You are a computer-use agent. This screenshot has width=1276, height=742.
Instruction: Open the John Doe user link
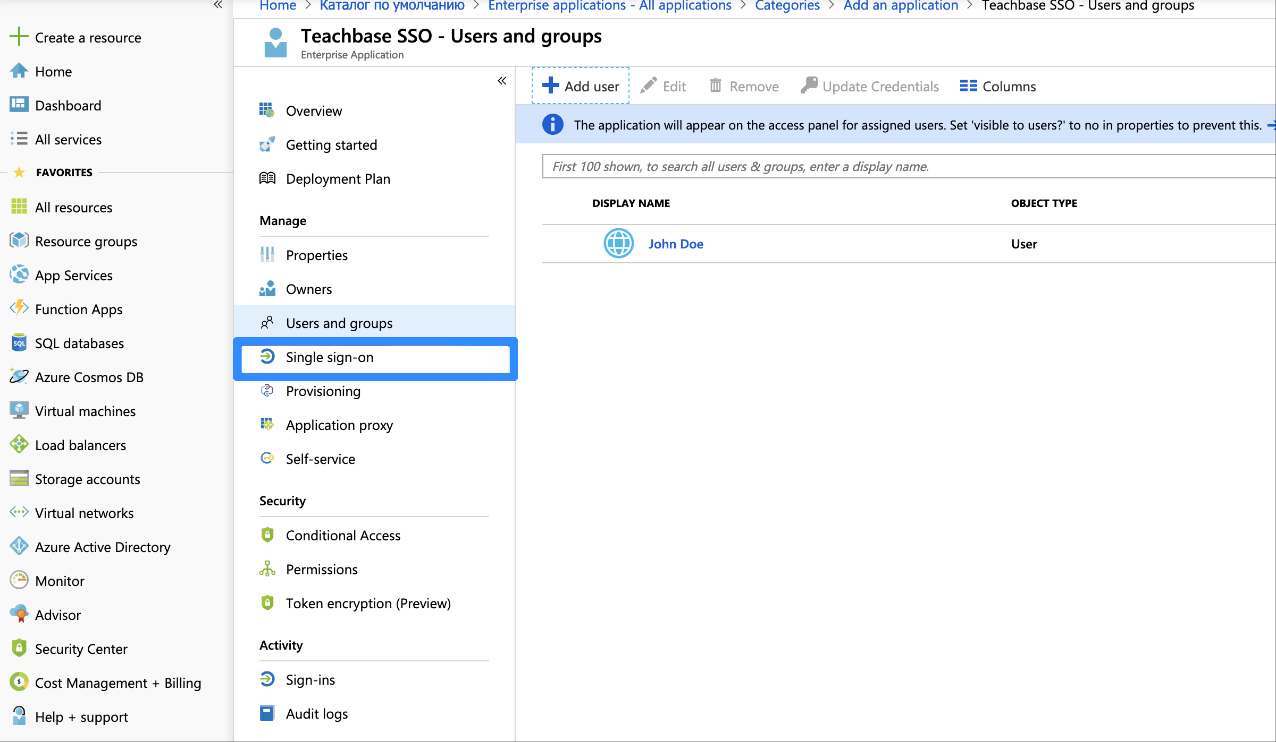[x=676, y=244]
